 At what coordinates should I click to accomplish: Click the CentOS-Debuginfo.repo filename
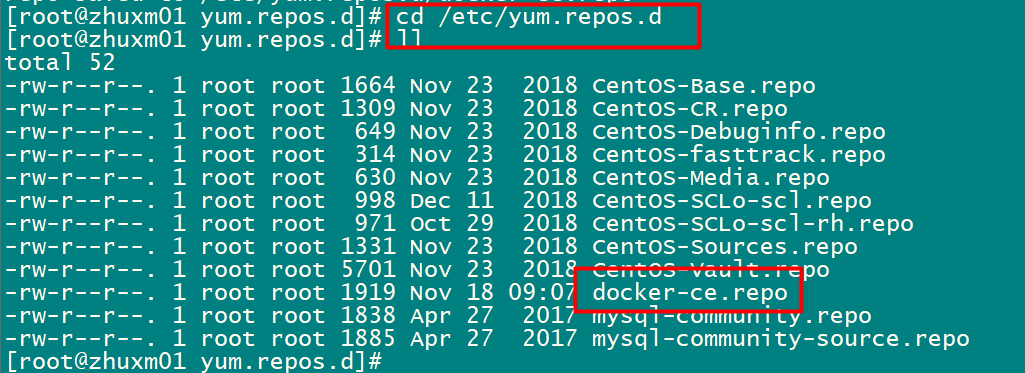point(739,132)
